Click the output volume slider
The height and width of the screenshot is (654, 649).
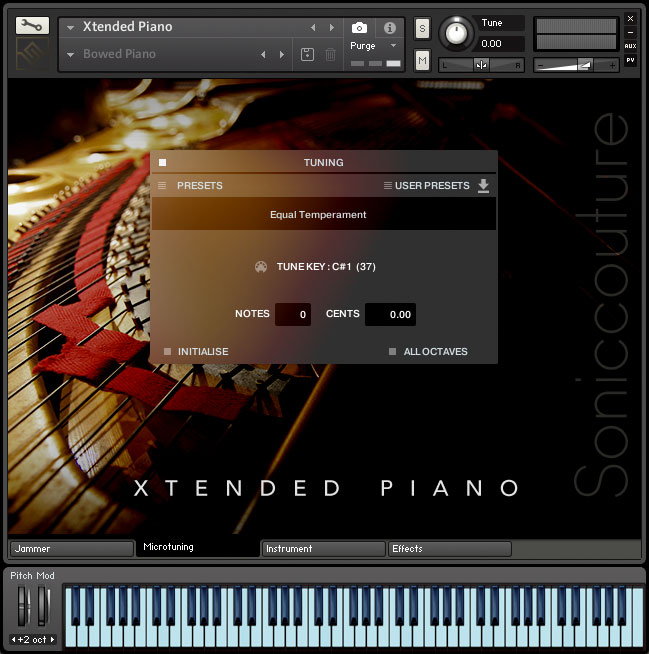click(x=576, y=65)
